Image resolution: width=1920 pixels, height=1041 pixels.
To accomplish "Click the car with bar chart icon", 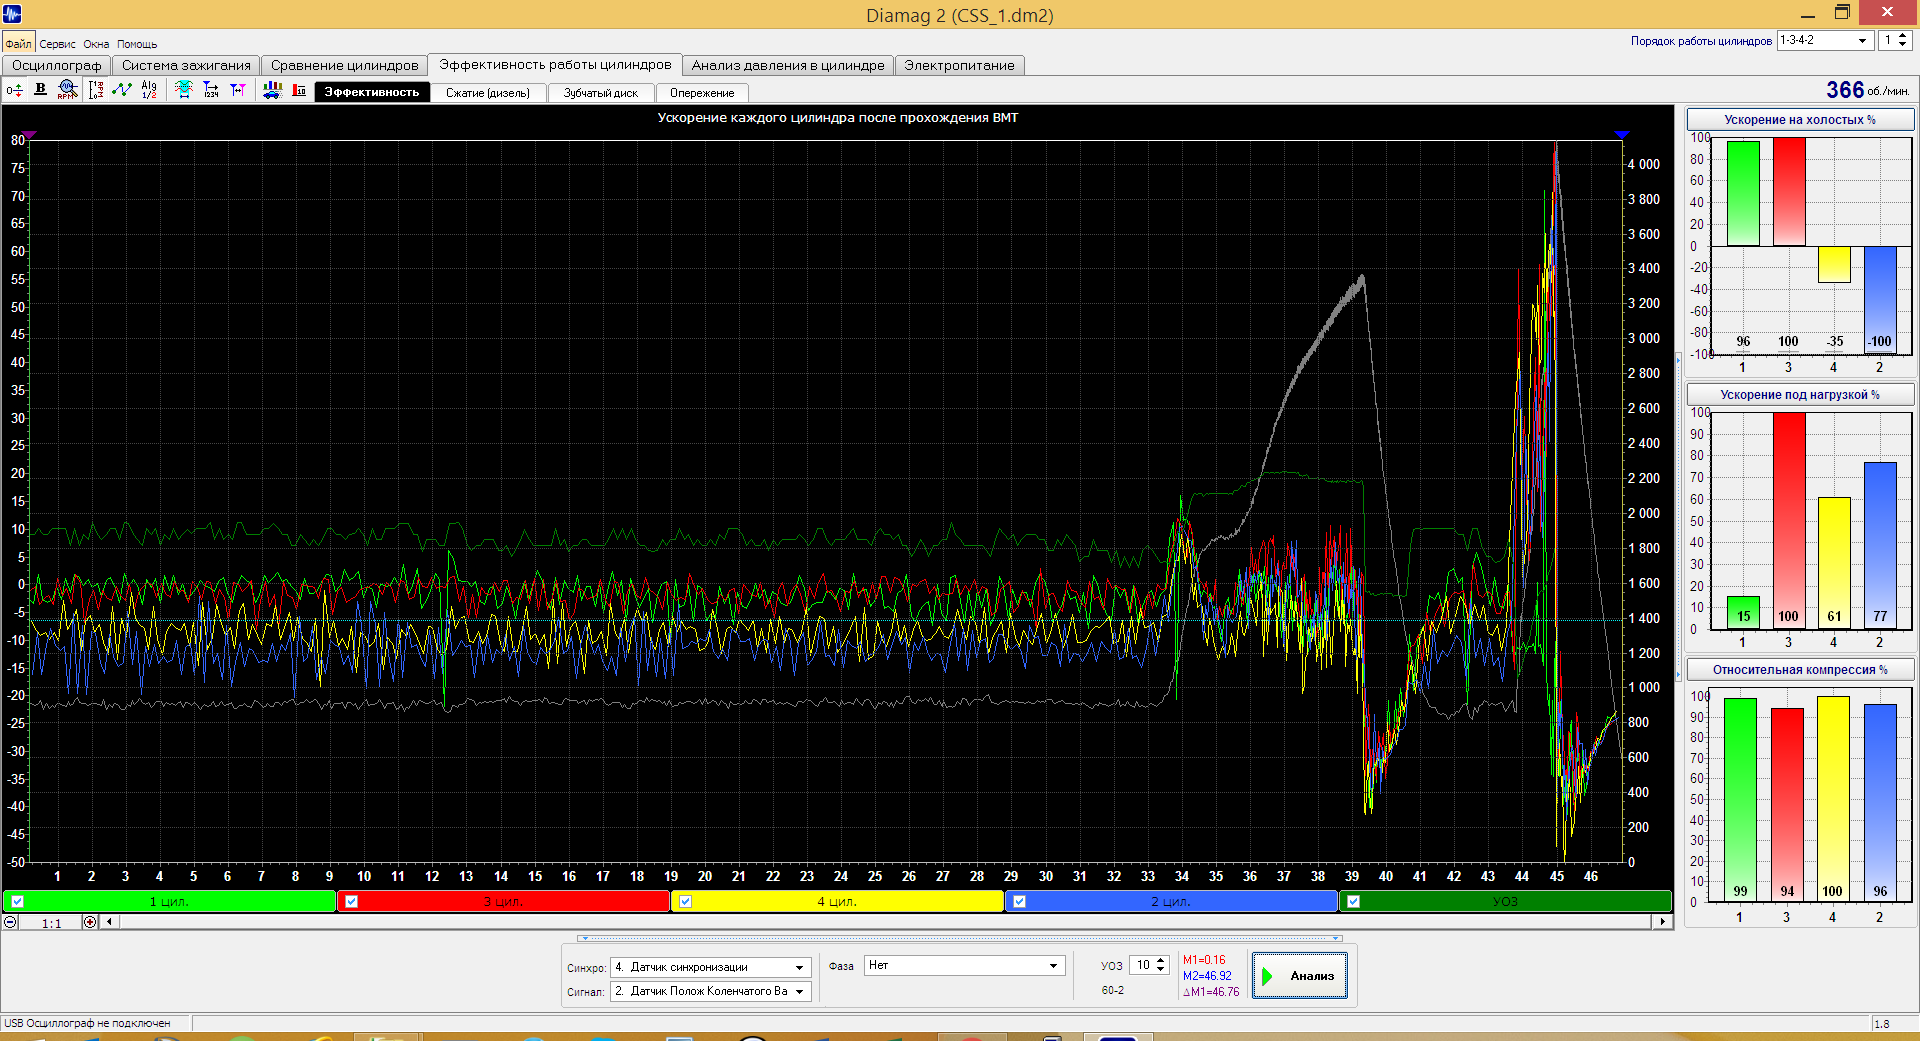I will point(272,90).
